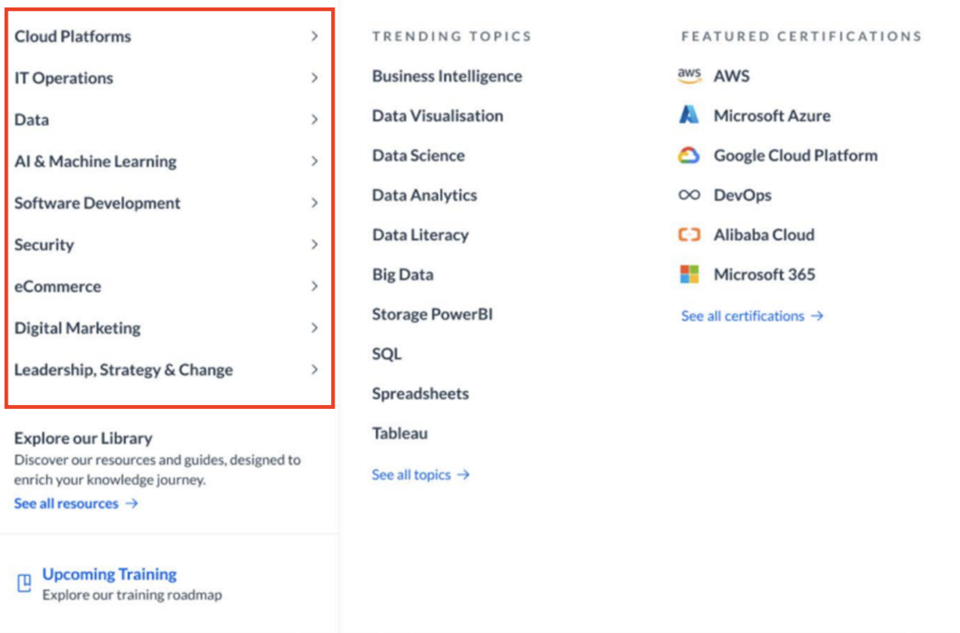
Task: Click the Google Cloud Platform logo icon
Action: pyautogui.click(x=689, y=155)
